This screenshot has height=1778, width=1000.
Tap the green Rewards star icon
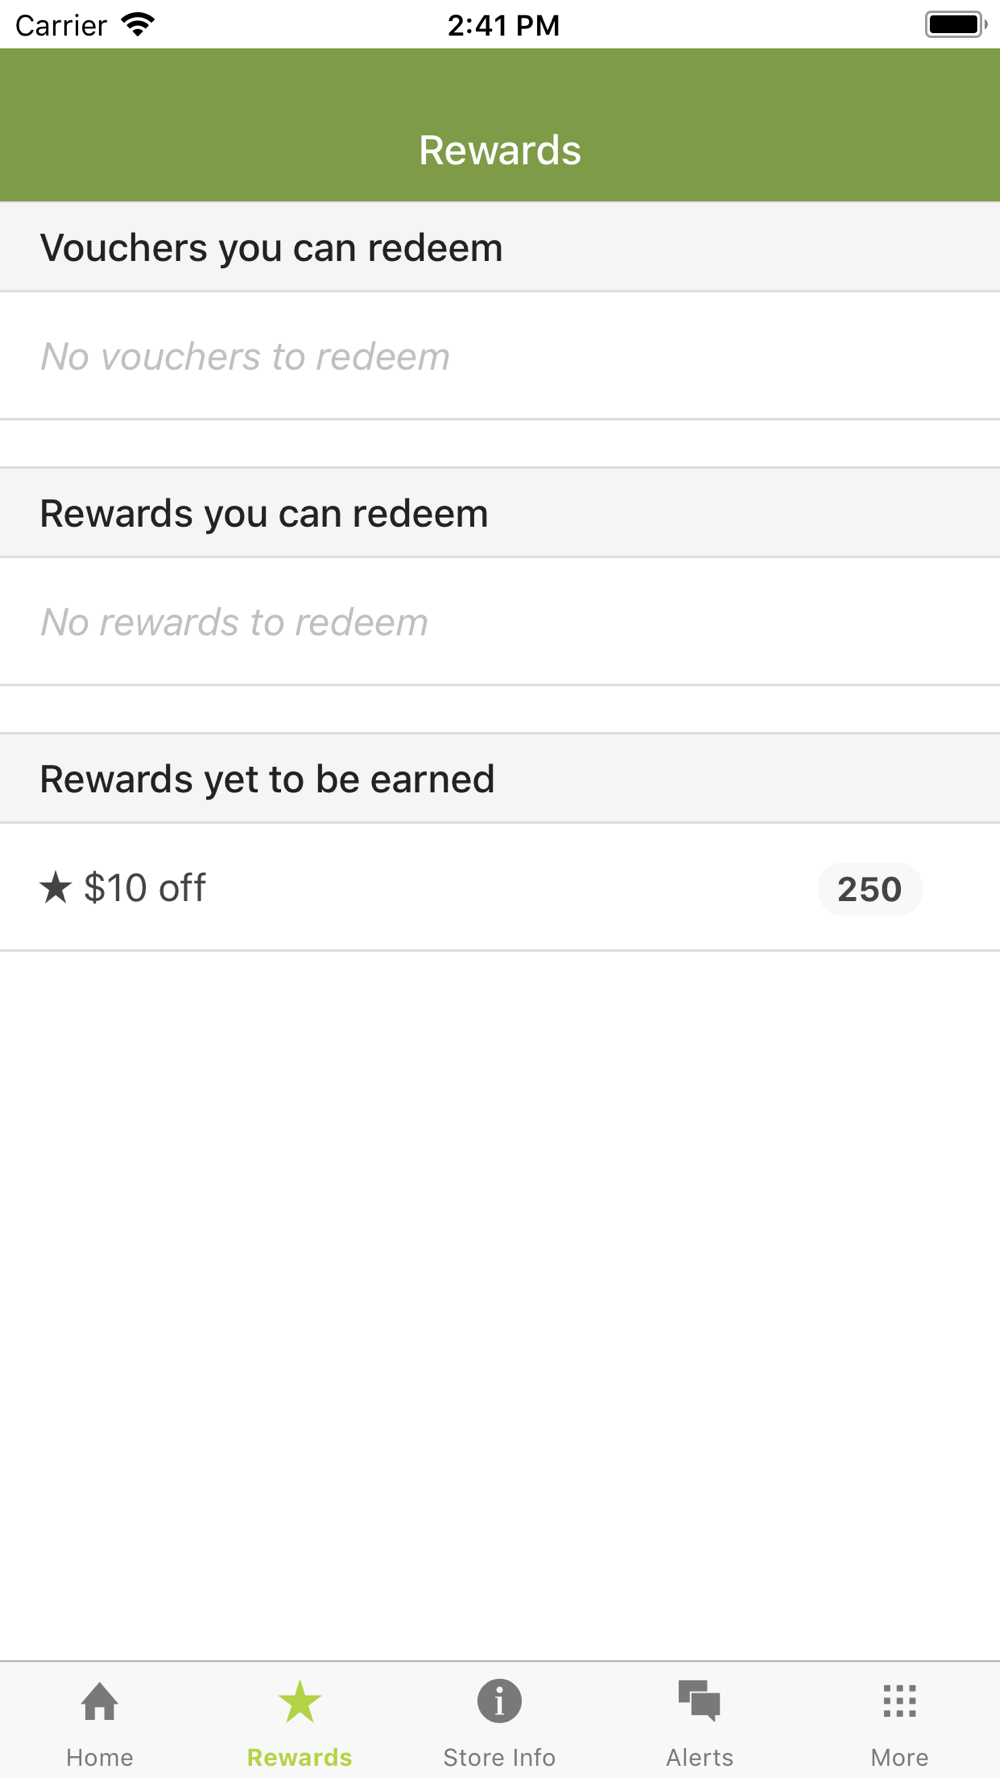(300, 1701)
